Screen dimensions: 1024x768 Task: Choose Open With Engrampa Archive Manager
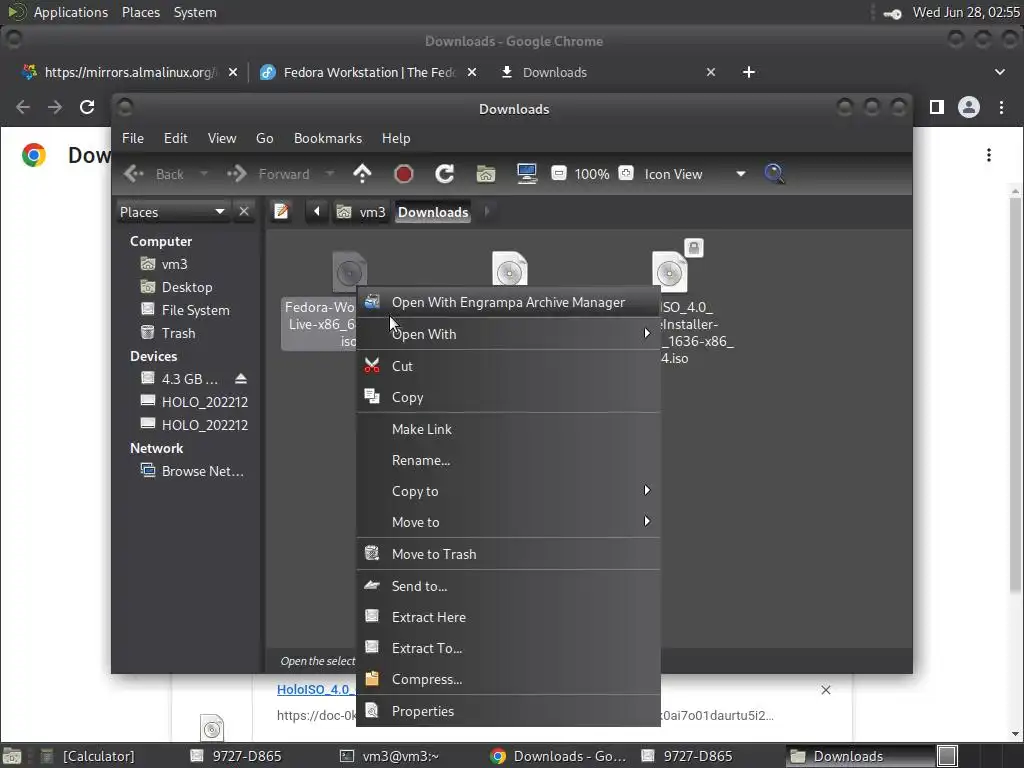508,302
